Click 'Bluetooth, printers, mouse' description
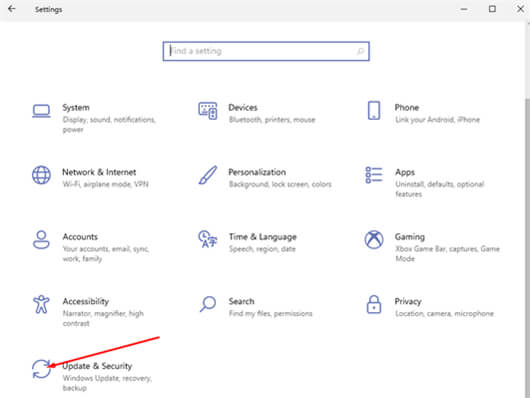Image resolution: width=530 pixels, height=398 pixels. (x=272, y=120)
